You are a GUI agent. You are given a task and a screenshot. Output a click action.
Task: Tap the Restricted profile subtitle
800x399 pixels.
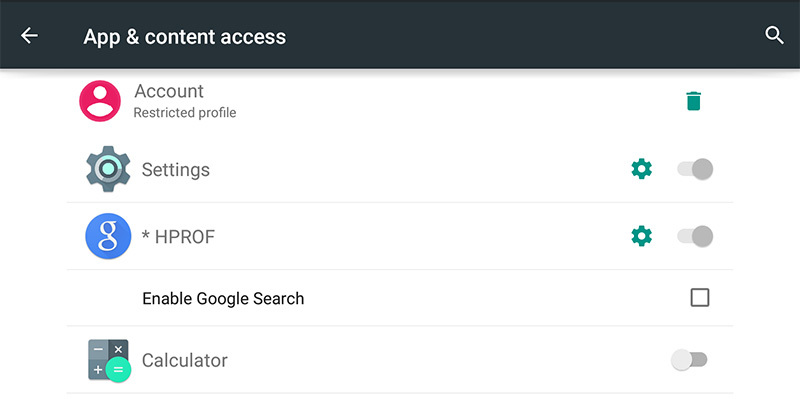click(185, 113)
